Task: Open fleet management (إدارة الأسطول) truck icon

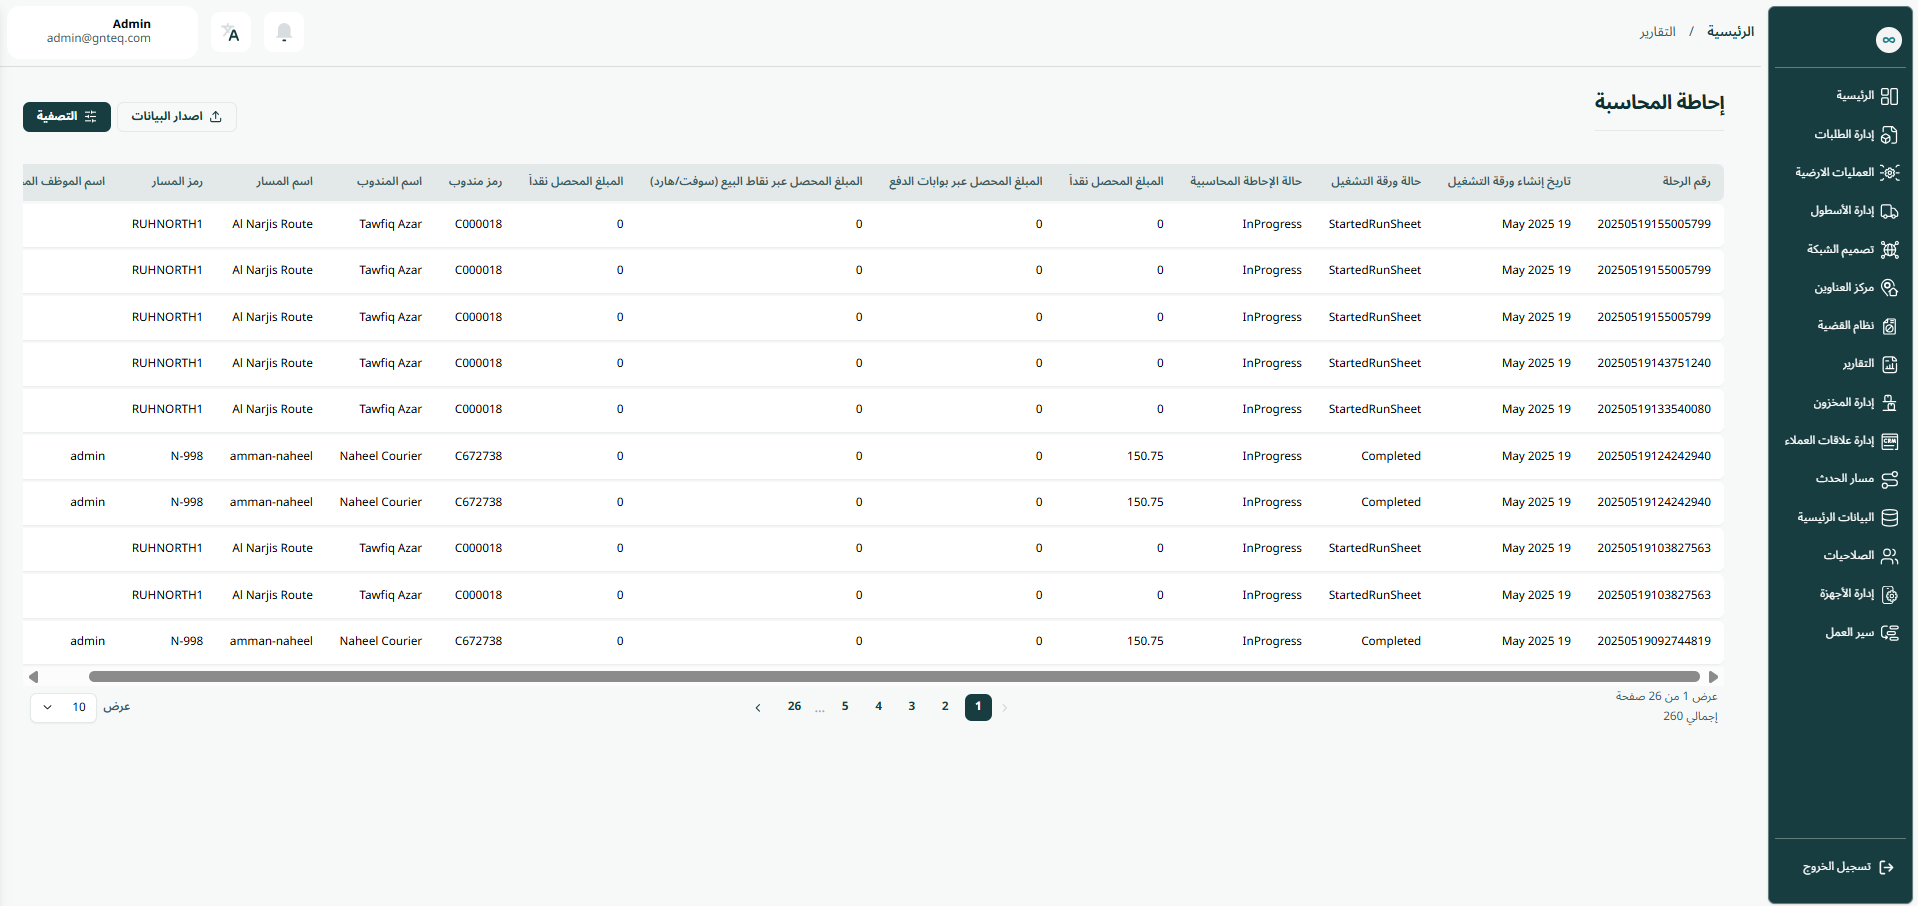Action: pos(1889,211)
